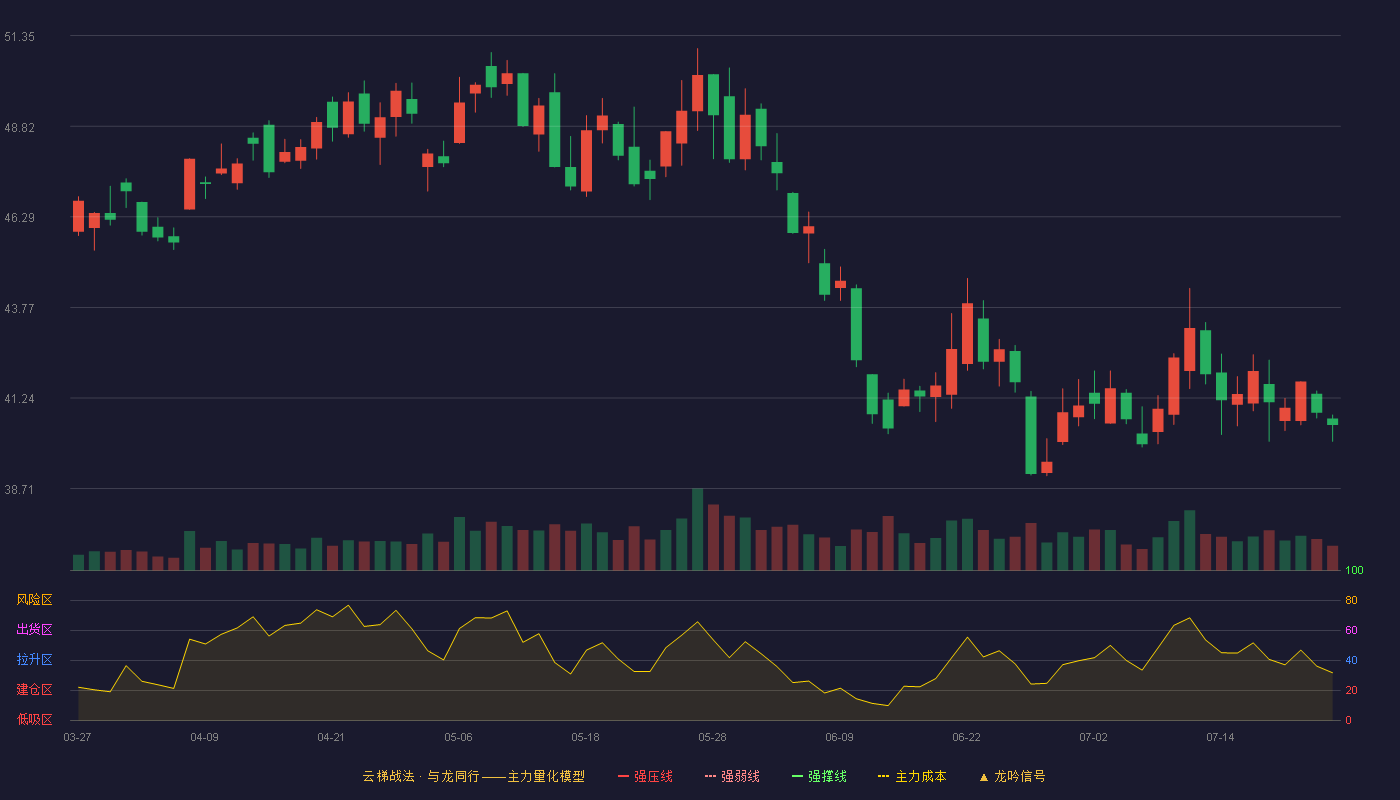
Task: Click the red 0 indicator axis value
Action: click(1348, 720)
